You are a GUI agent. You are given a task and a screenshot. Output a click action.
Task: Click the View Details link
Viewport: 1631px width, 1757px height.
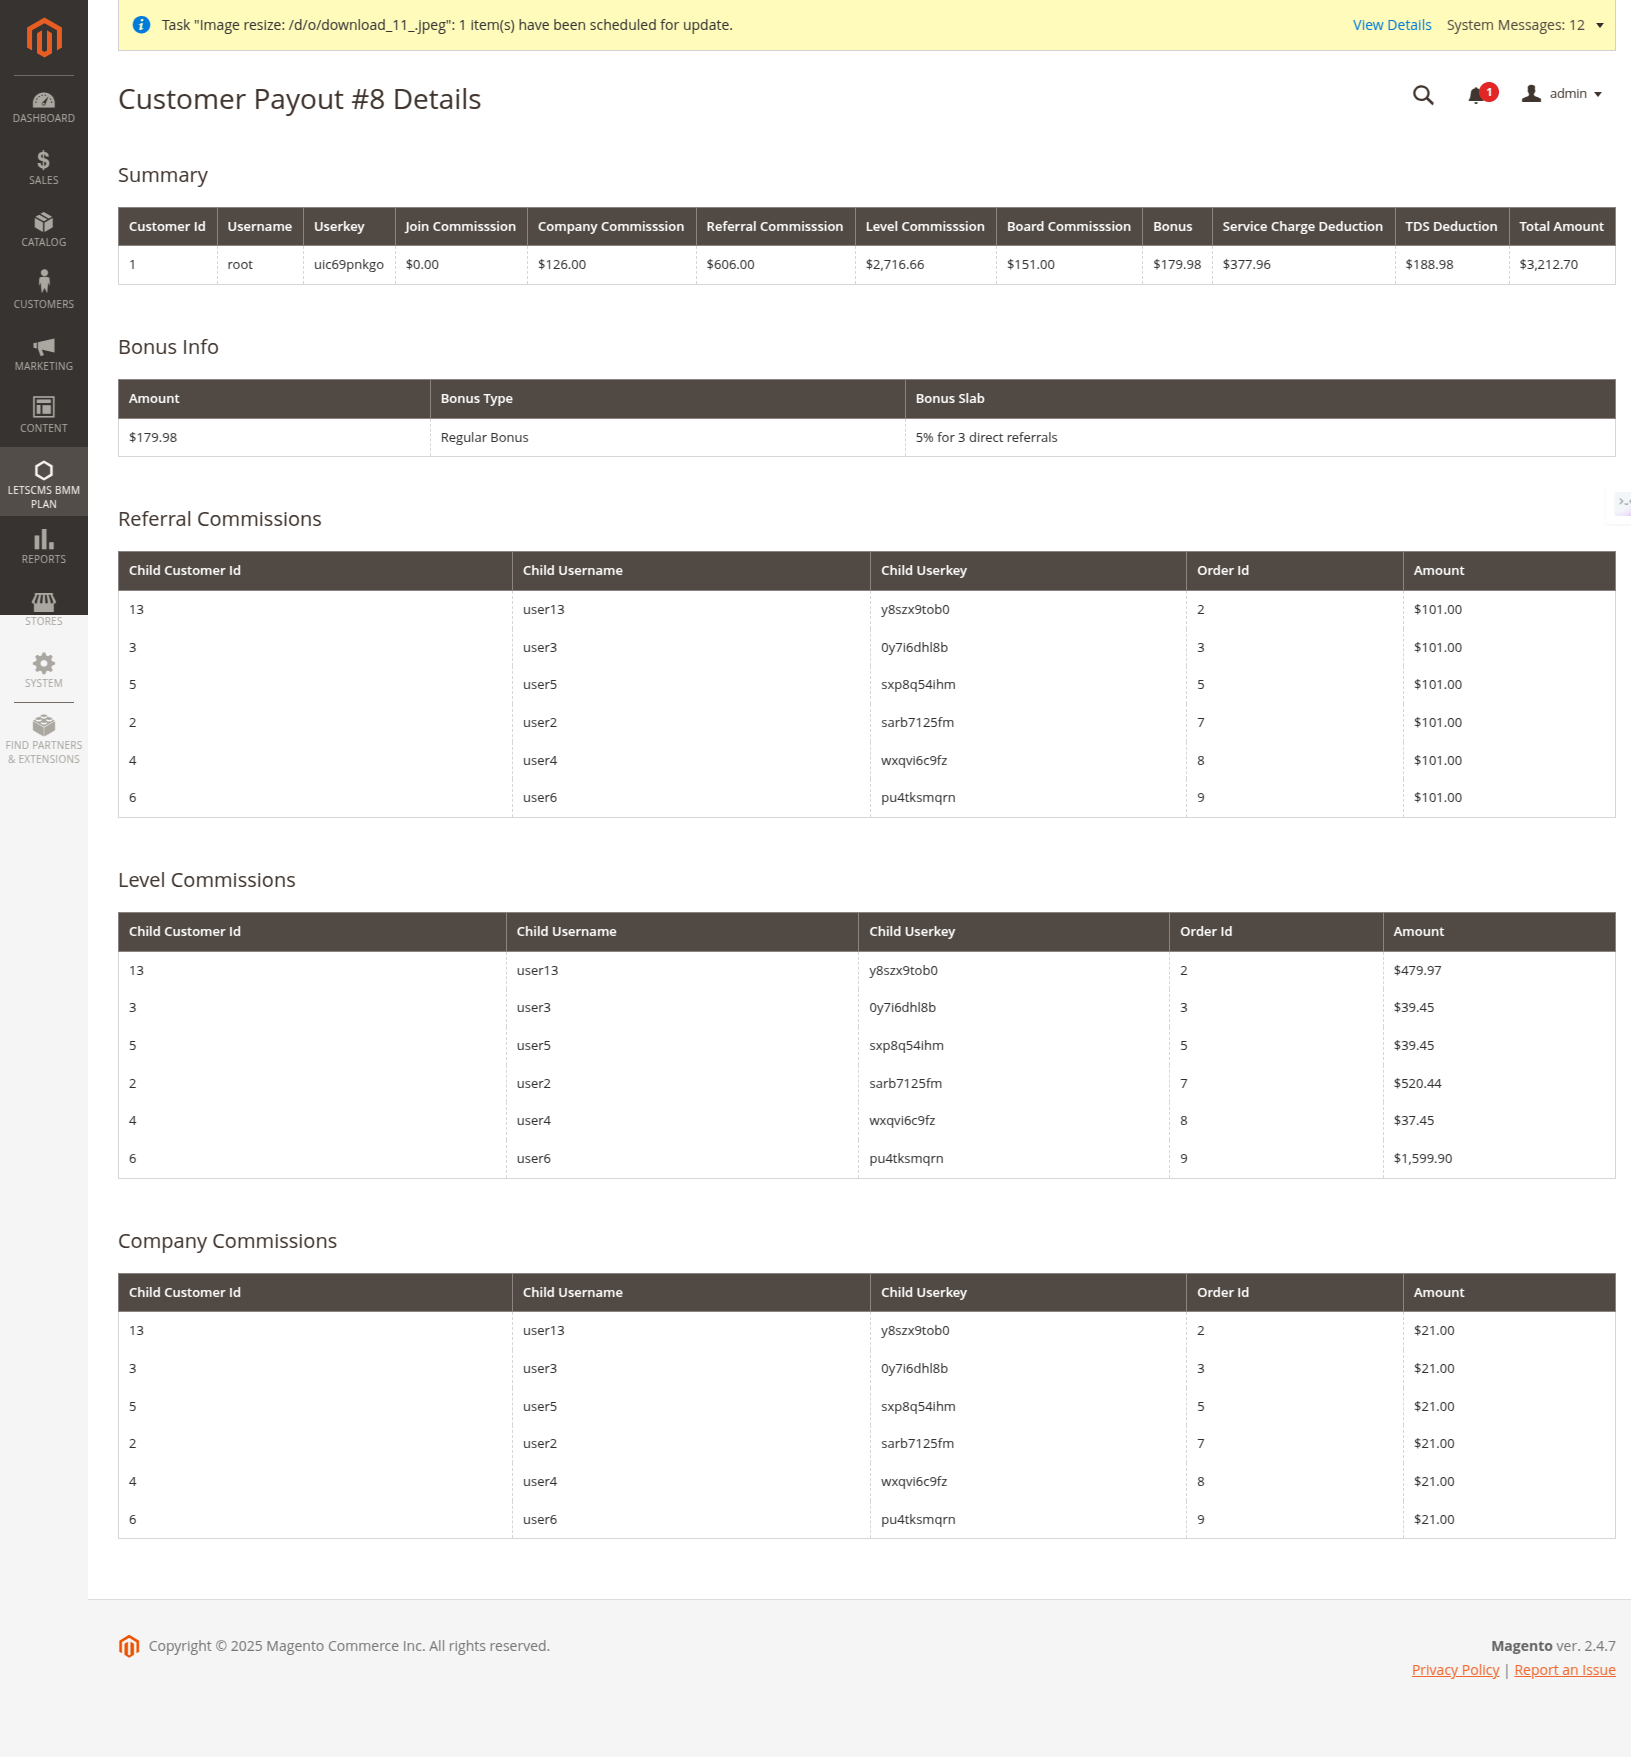[x=1391, y=25]
